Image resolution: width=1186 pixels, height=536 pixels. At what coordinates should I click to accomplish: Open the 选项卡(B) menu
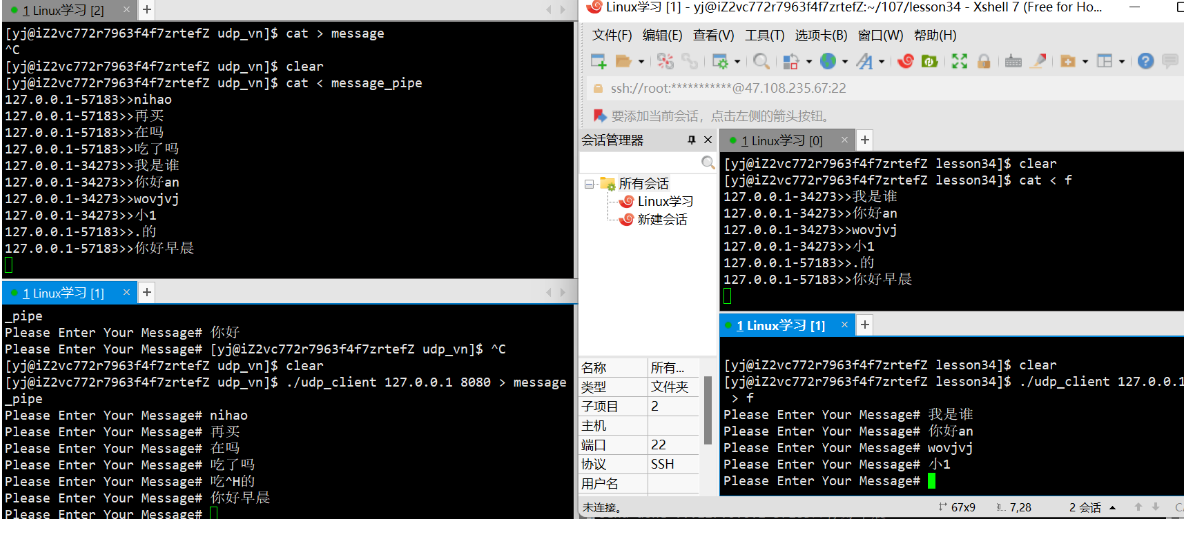click(821, 36)
